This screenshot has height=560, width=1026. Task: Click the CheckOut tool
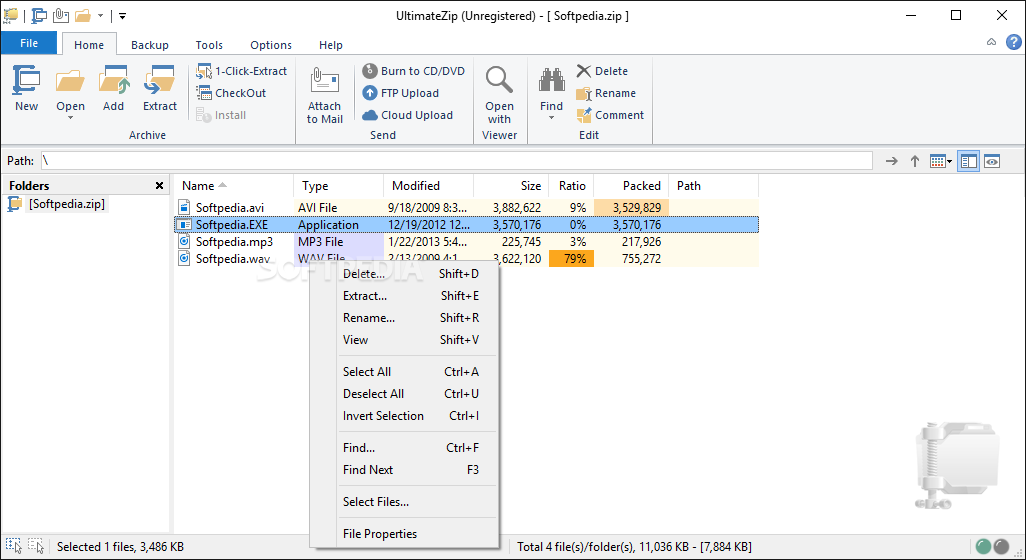tap(231, 93)
